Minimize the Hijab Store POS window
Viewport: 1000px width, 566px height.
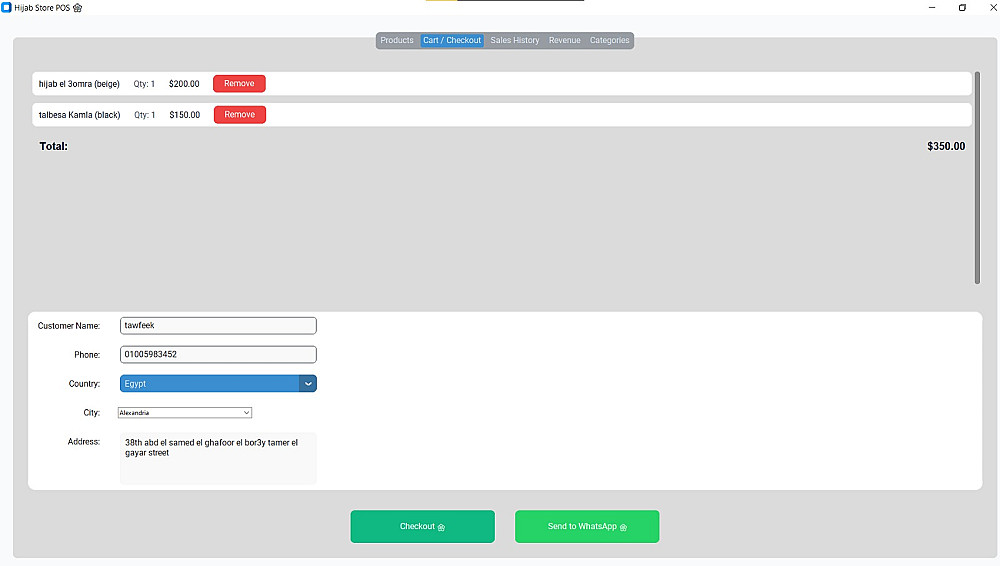[932, 8]
